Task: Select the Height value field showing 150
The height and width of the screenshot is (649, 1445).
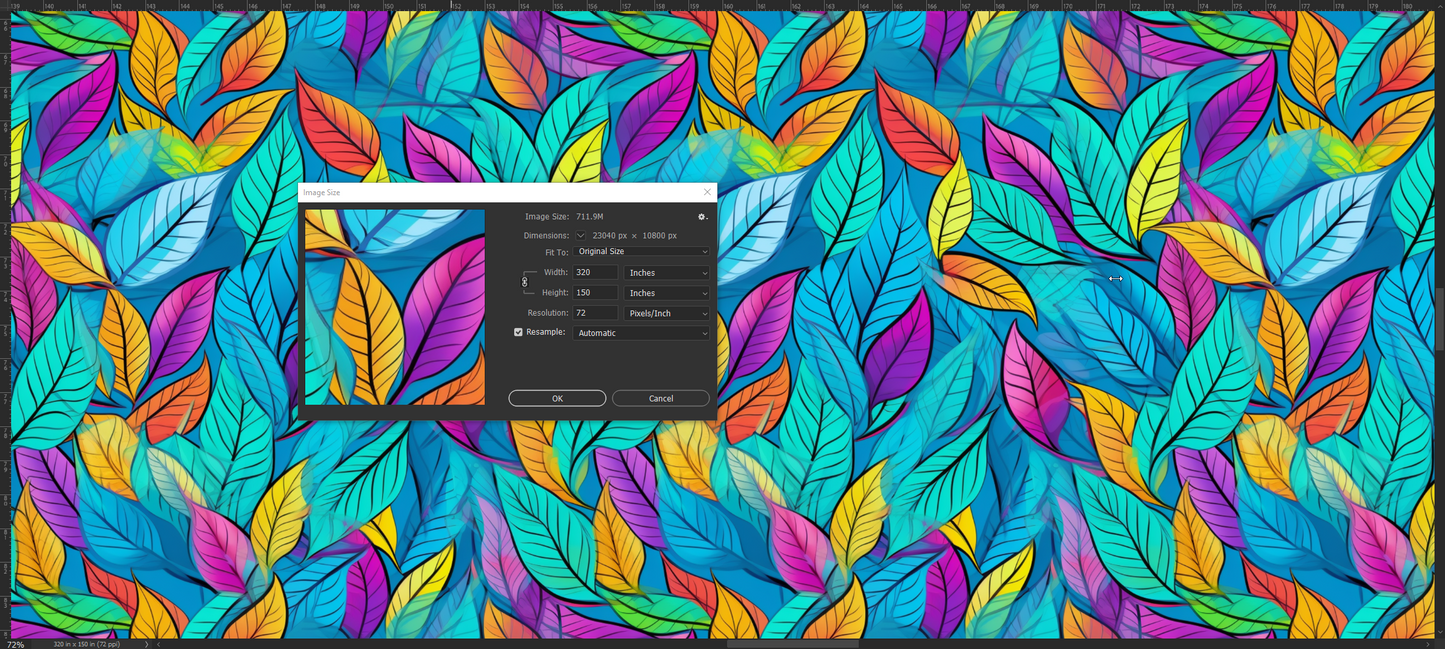Action: (594, 292)
